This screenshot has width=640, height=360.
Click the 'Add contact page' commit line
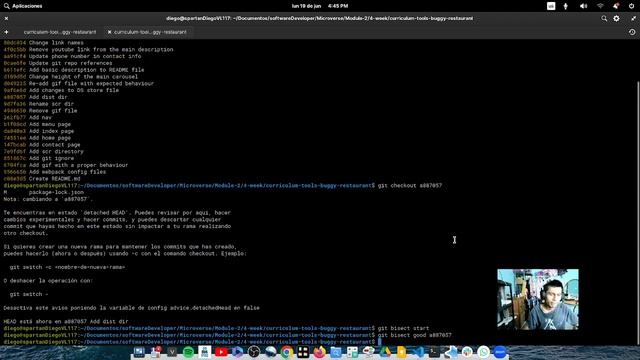coord(42,145)
